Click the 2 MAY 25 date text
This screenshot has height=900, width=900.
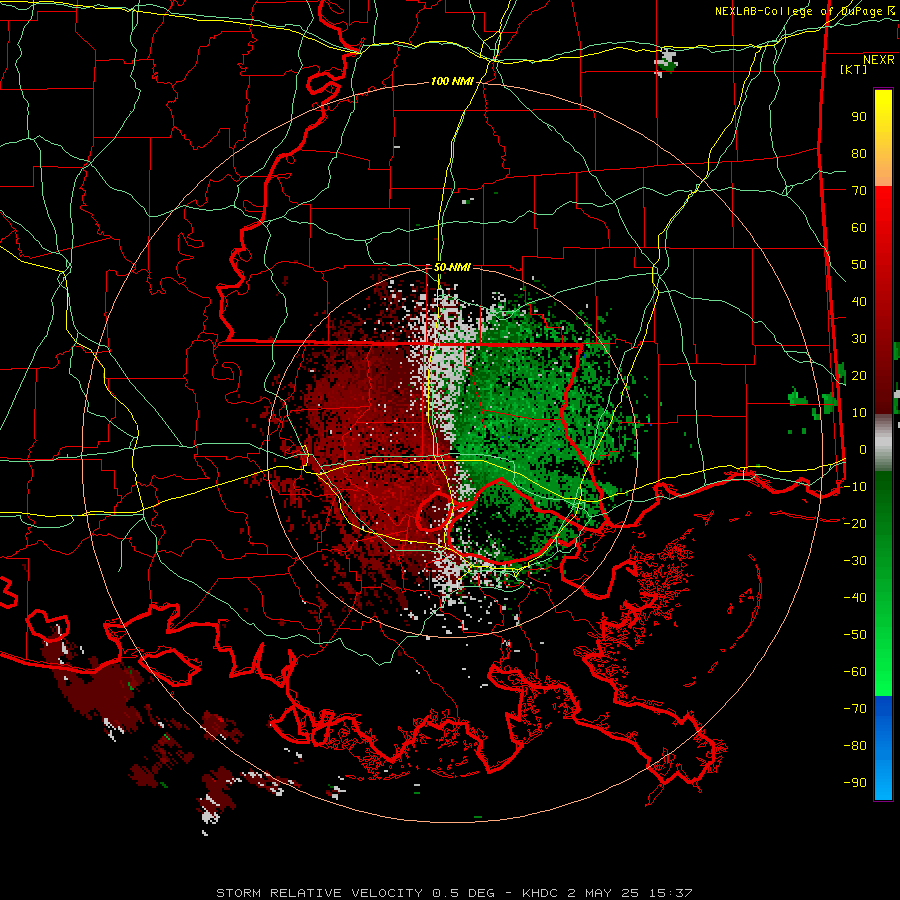[x=603, y=893]
